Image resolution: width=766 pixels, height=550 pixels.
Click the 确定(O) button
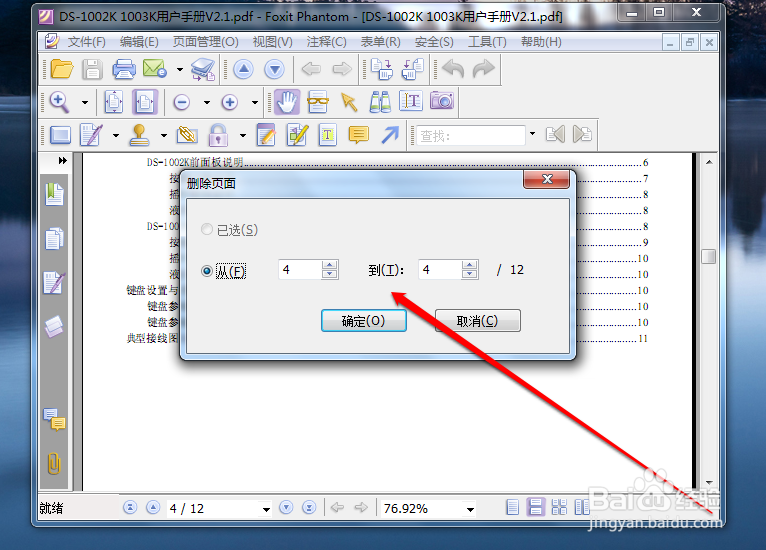click(363, 321)
